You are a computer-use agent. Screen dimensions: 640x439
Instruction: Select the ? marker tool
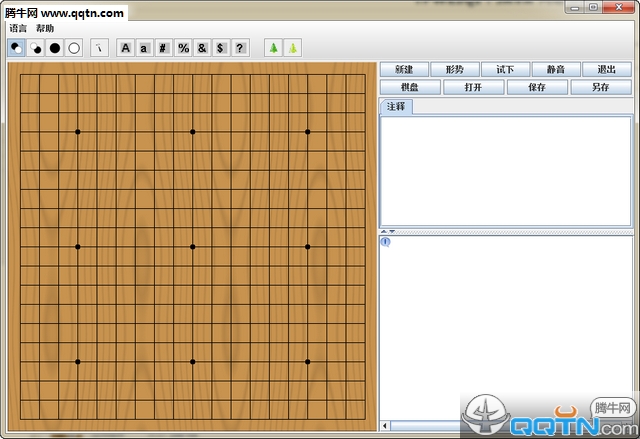click(x=240, y=48)
